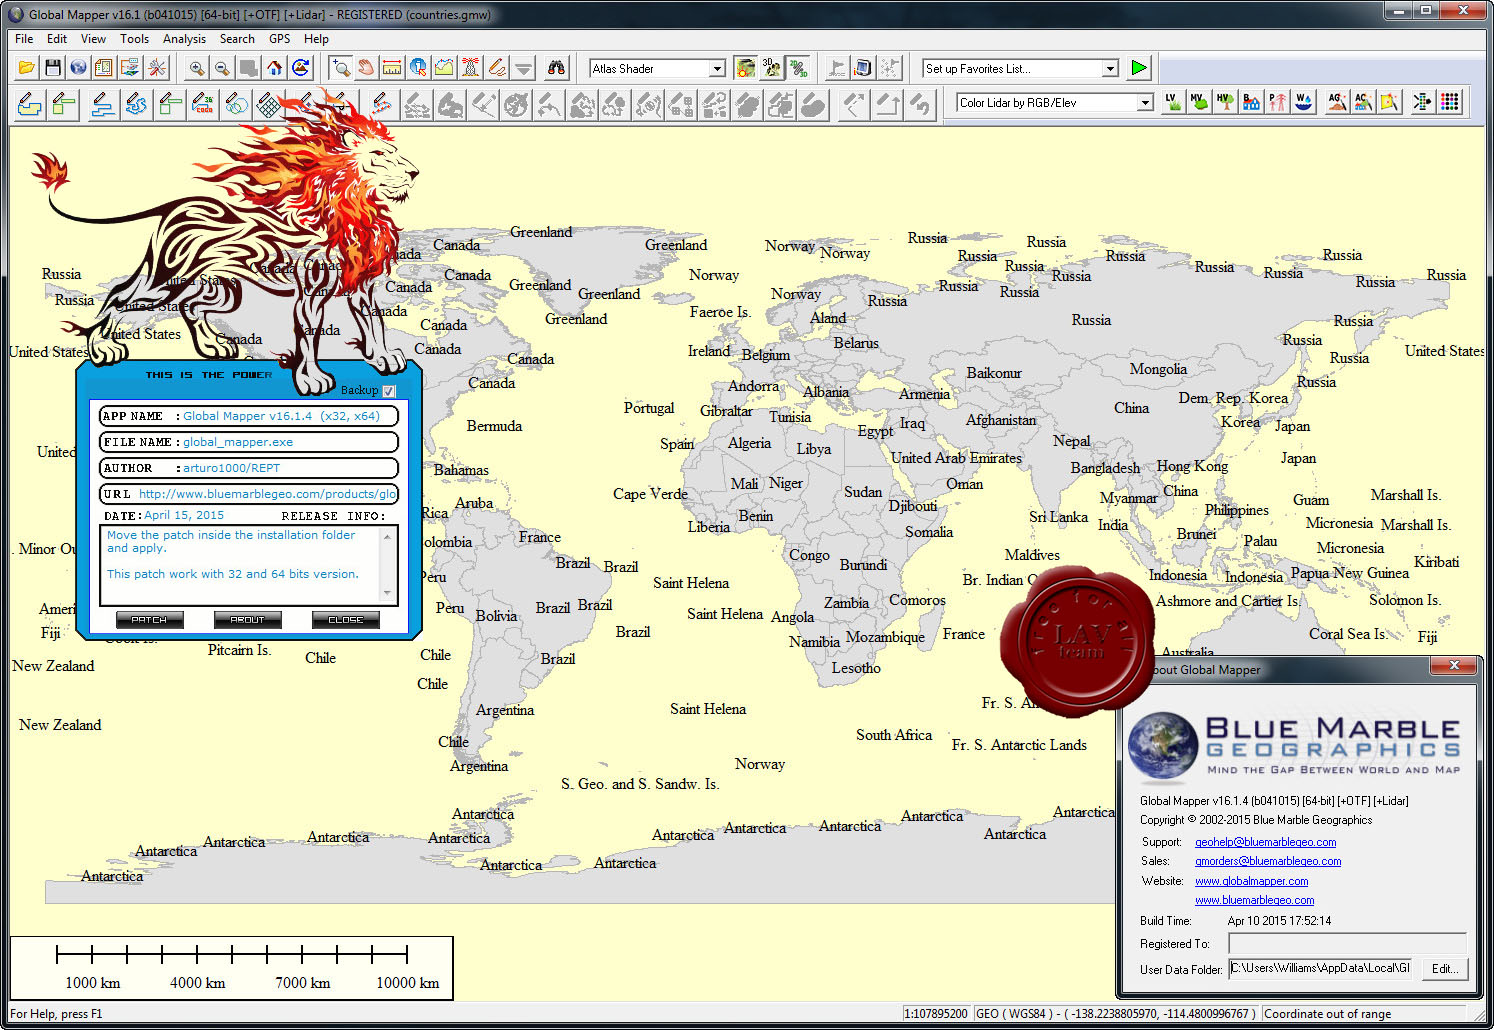Click the AC auto-classify buildings icon
This screenshot has width=1494, height=1030.
coord(1363,102)
